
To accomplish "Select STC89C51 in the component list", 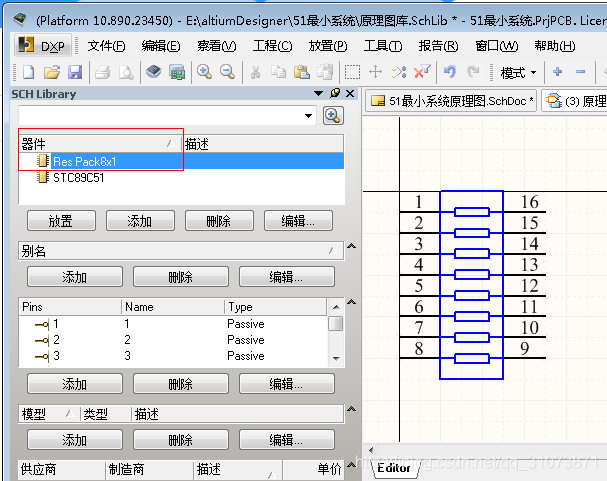I will coord(78,178).
